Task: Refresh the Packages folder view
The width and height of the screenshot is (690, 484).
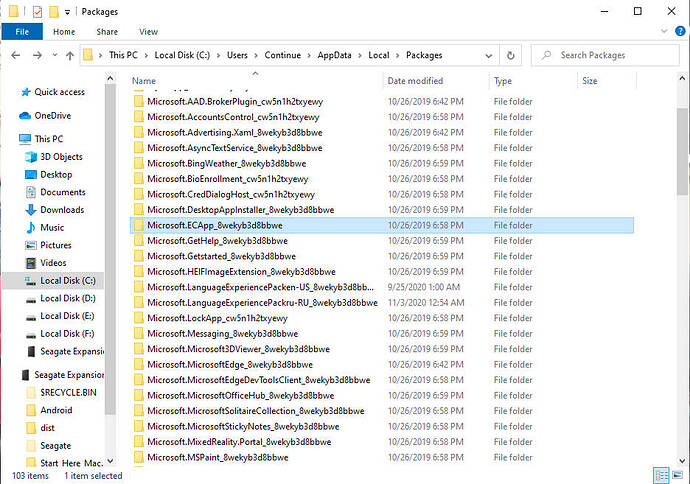Action: pyautogui.click(x=510, y=55)
